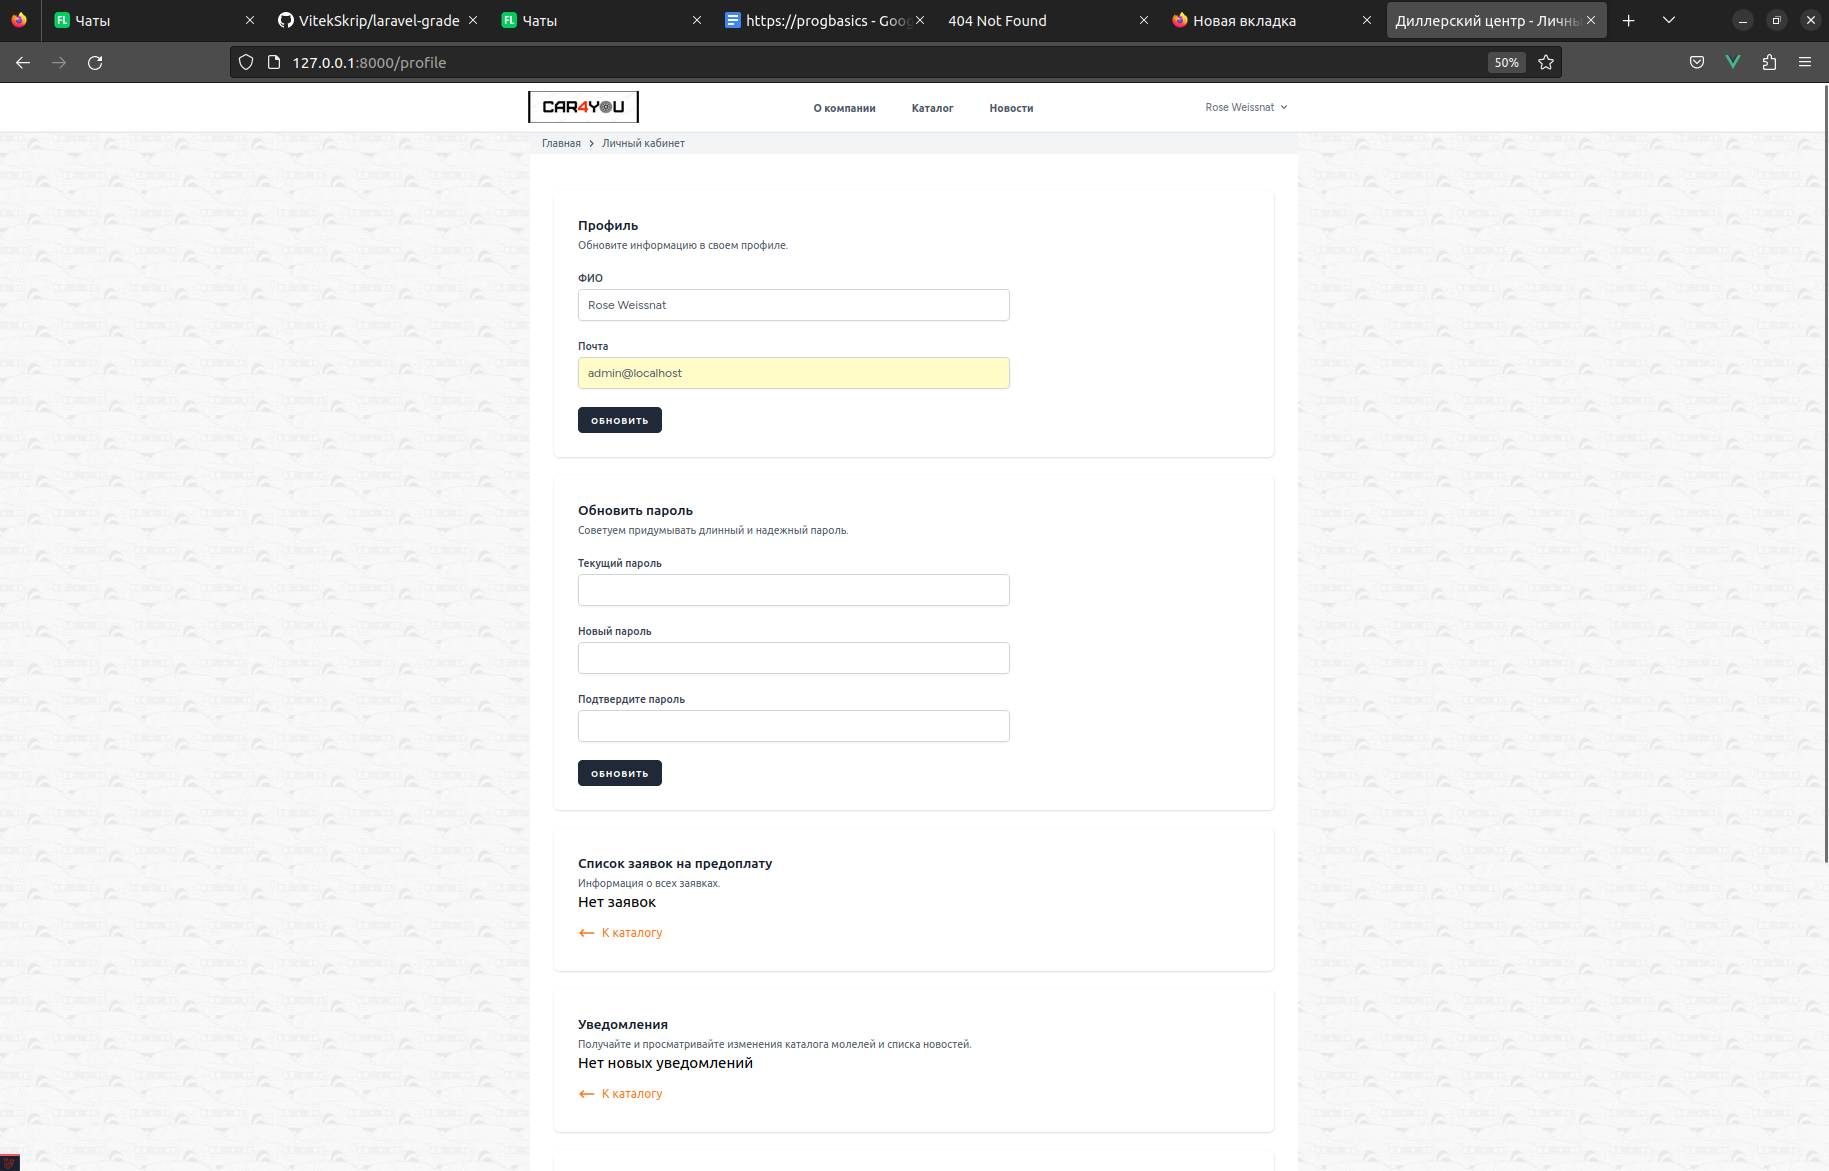Viewport: 1829px width, 1171px height.
Task: Click the page vertical scrollbar
Action: point(1825,475)
